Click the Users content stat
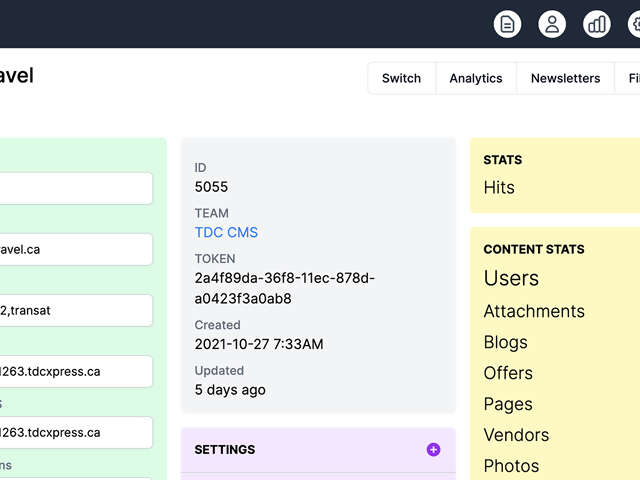This screenshot has width=640, height=480. 511,278
